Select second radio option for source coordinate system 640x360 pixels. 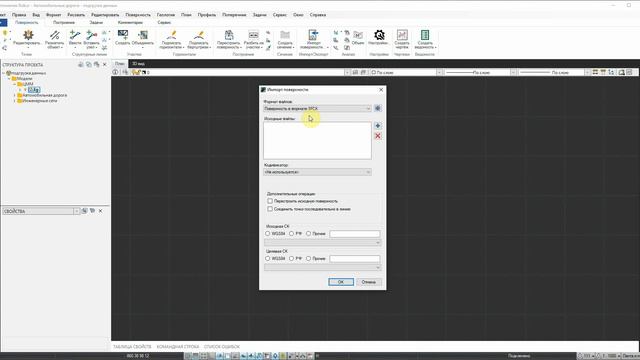pos(291,233)
